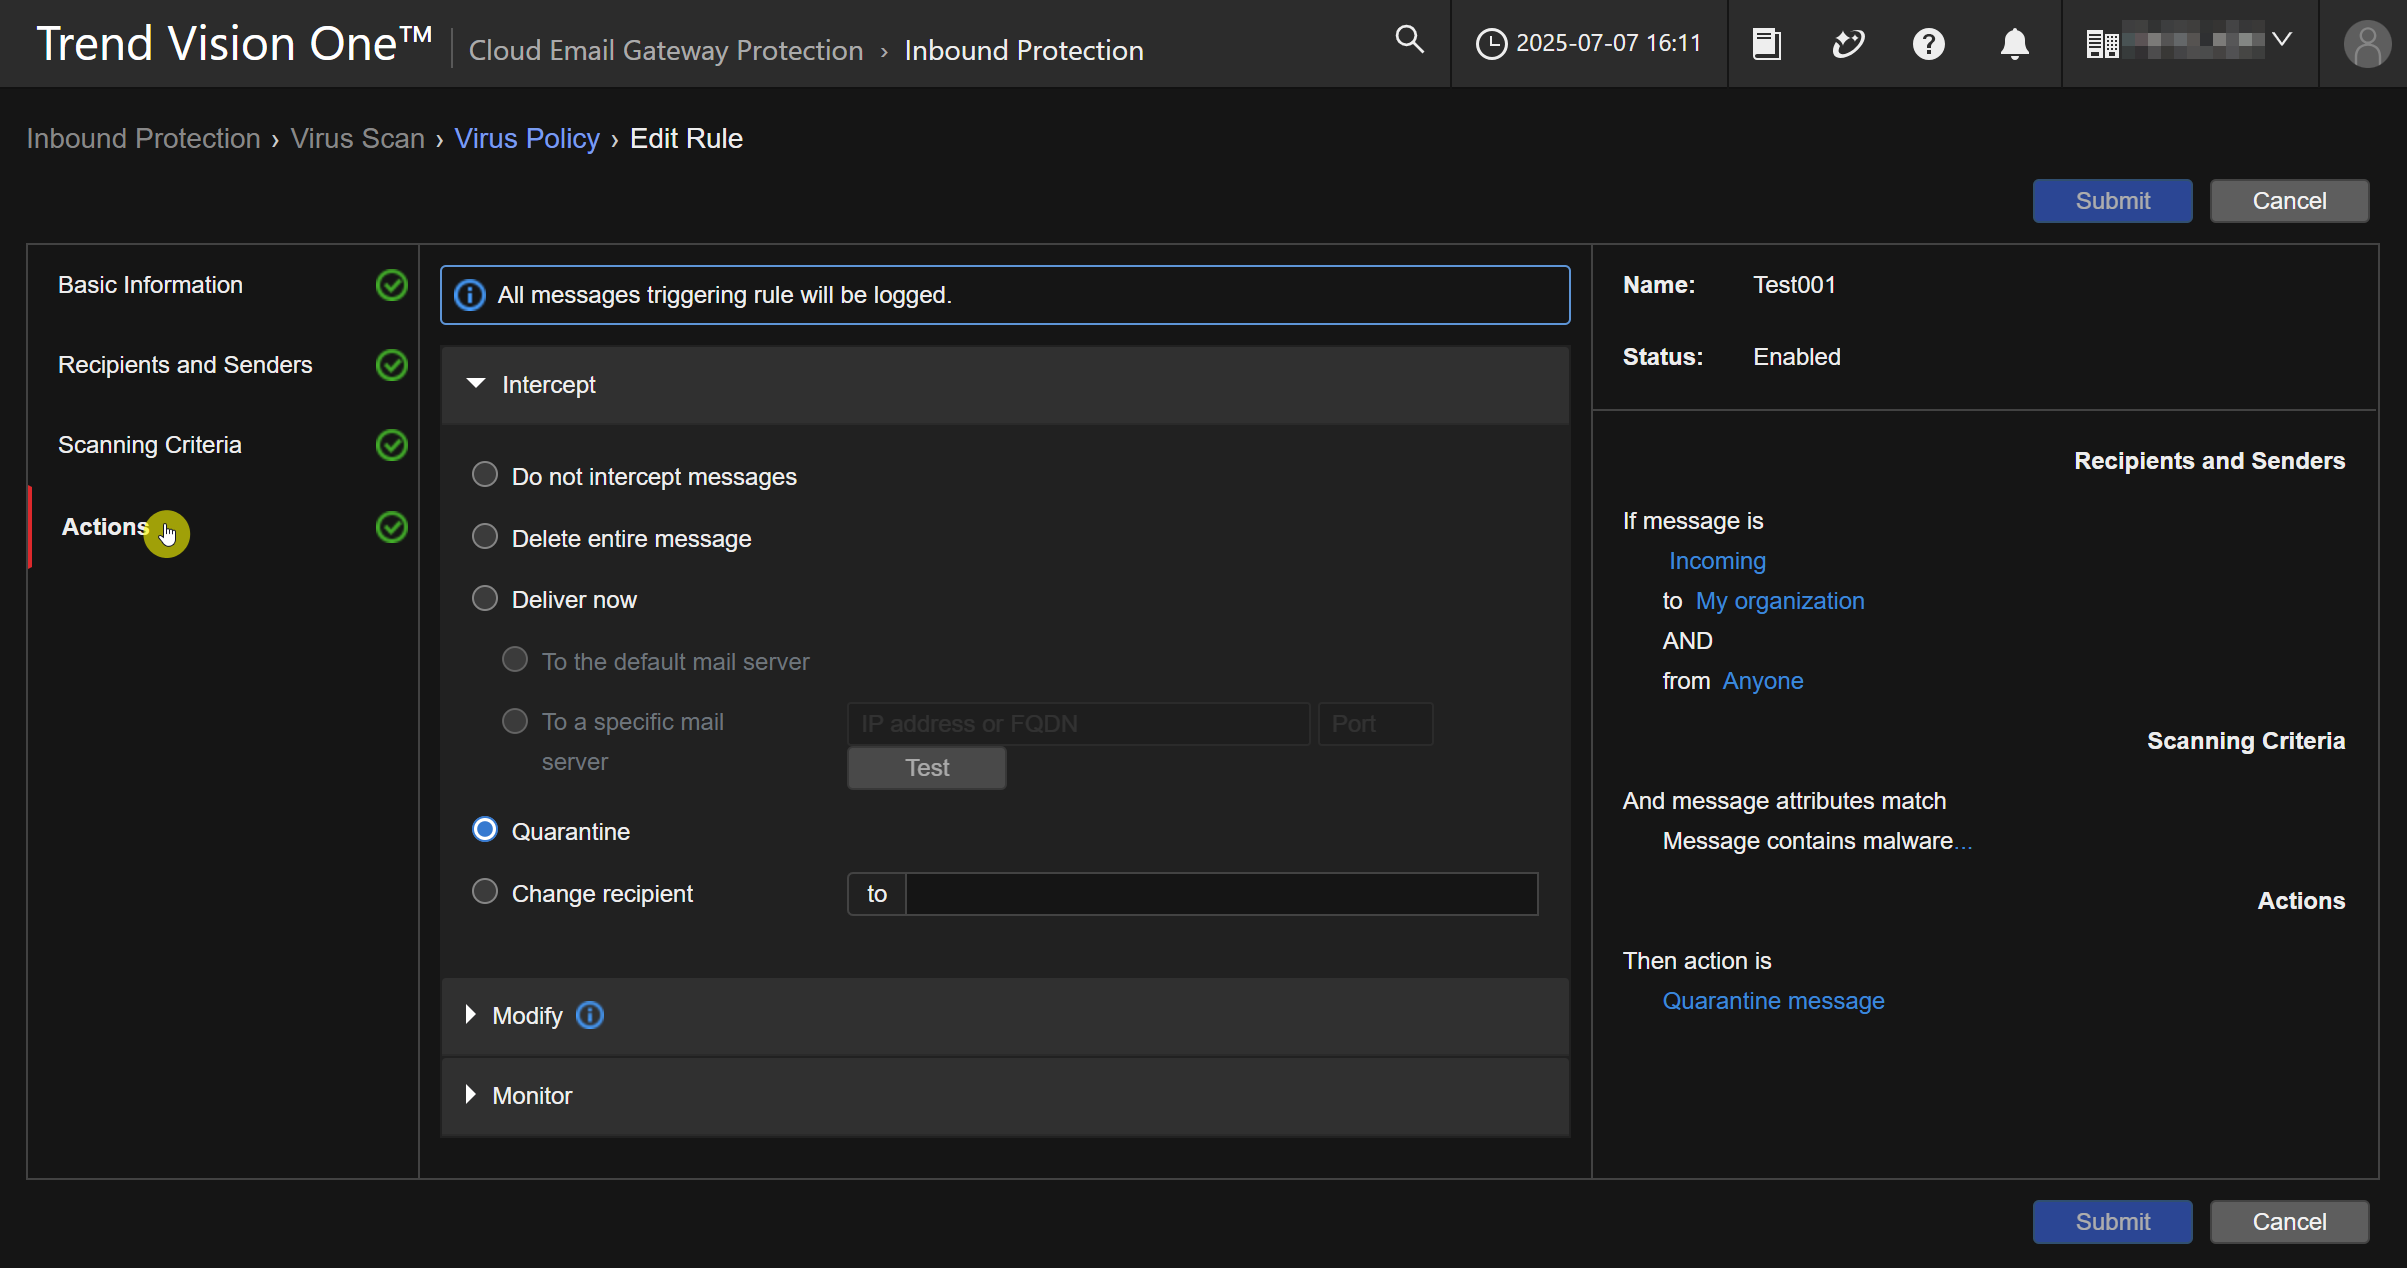
Task: Click the Modify section info icon
Action: coord(590,1015)
